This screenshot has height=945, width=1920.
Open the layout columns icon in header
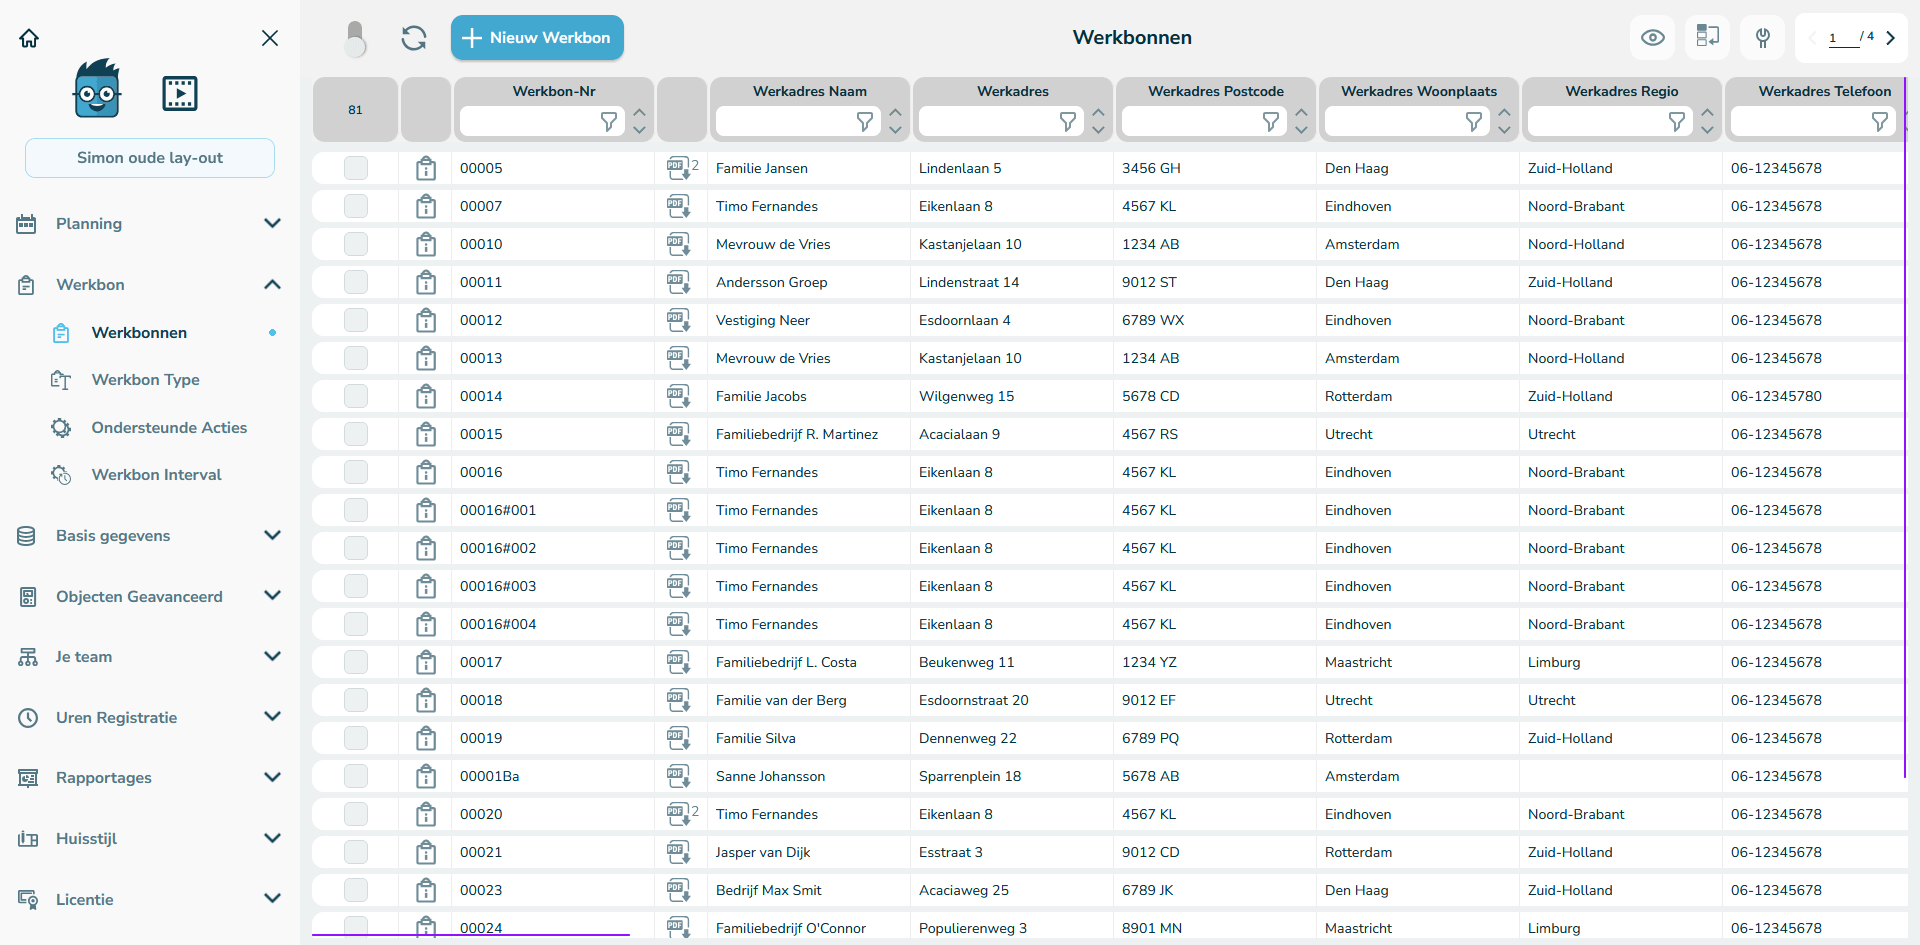1708,37
